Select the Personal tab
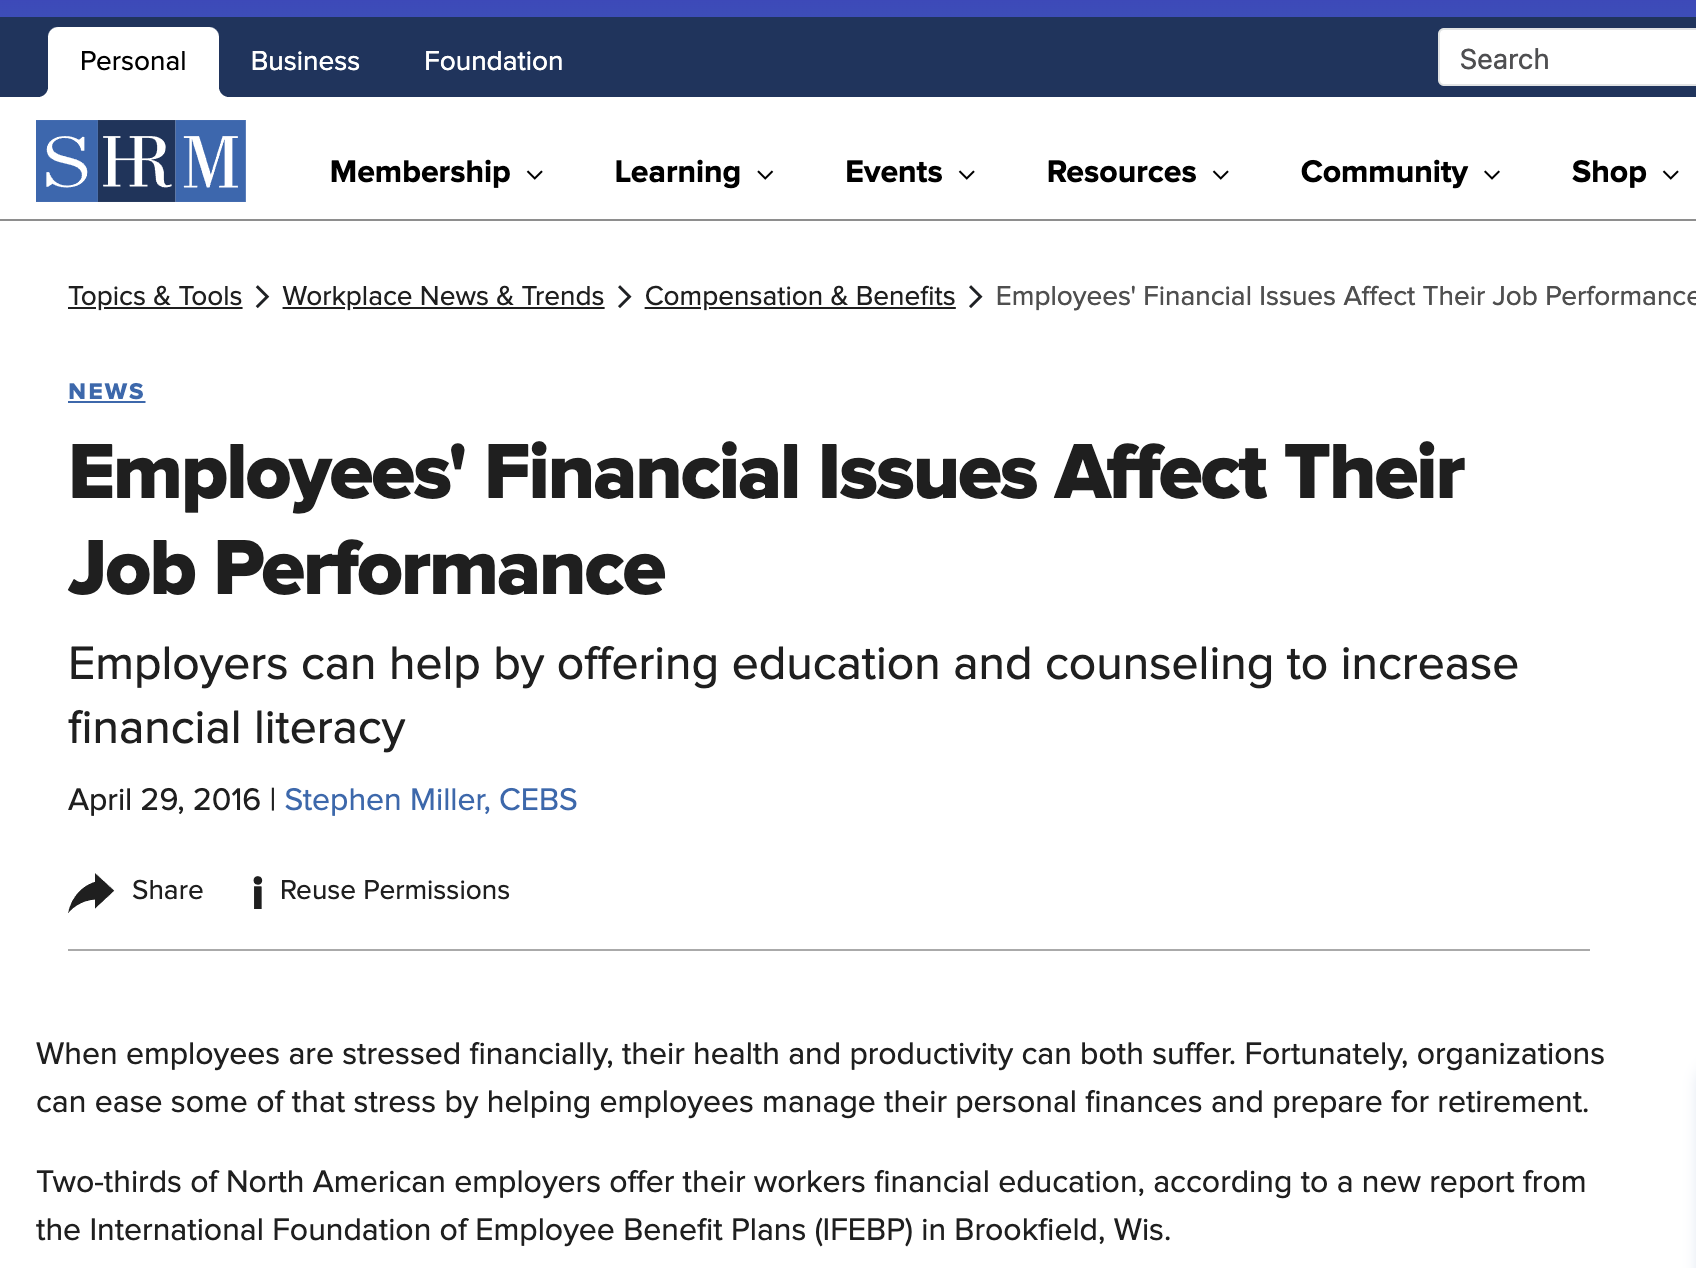 tap(133, 61)
